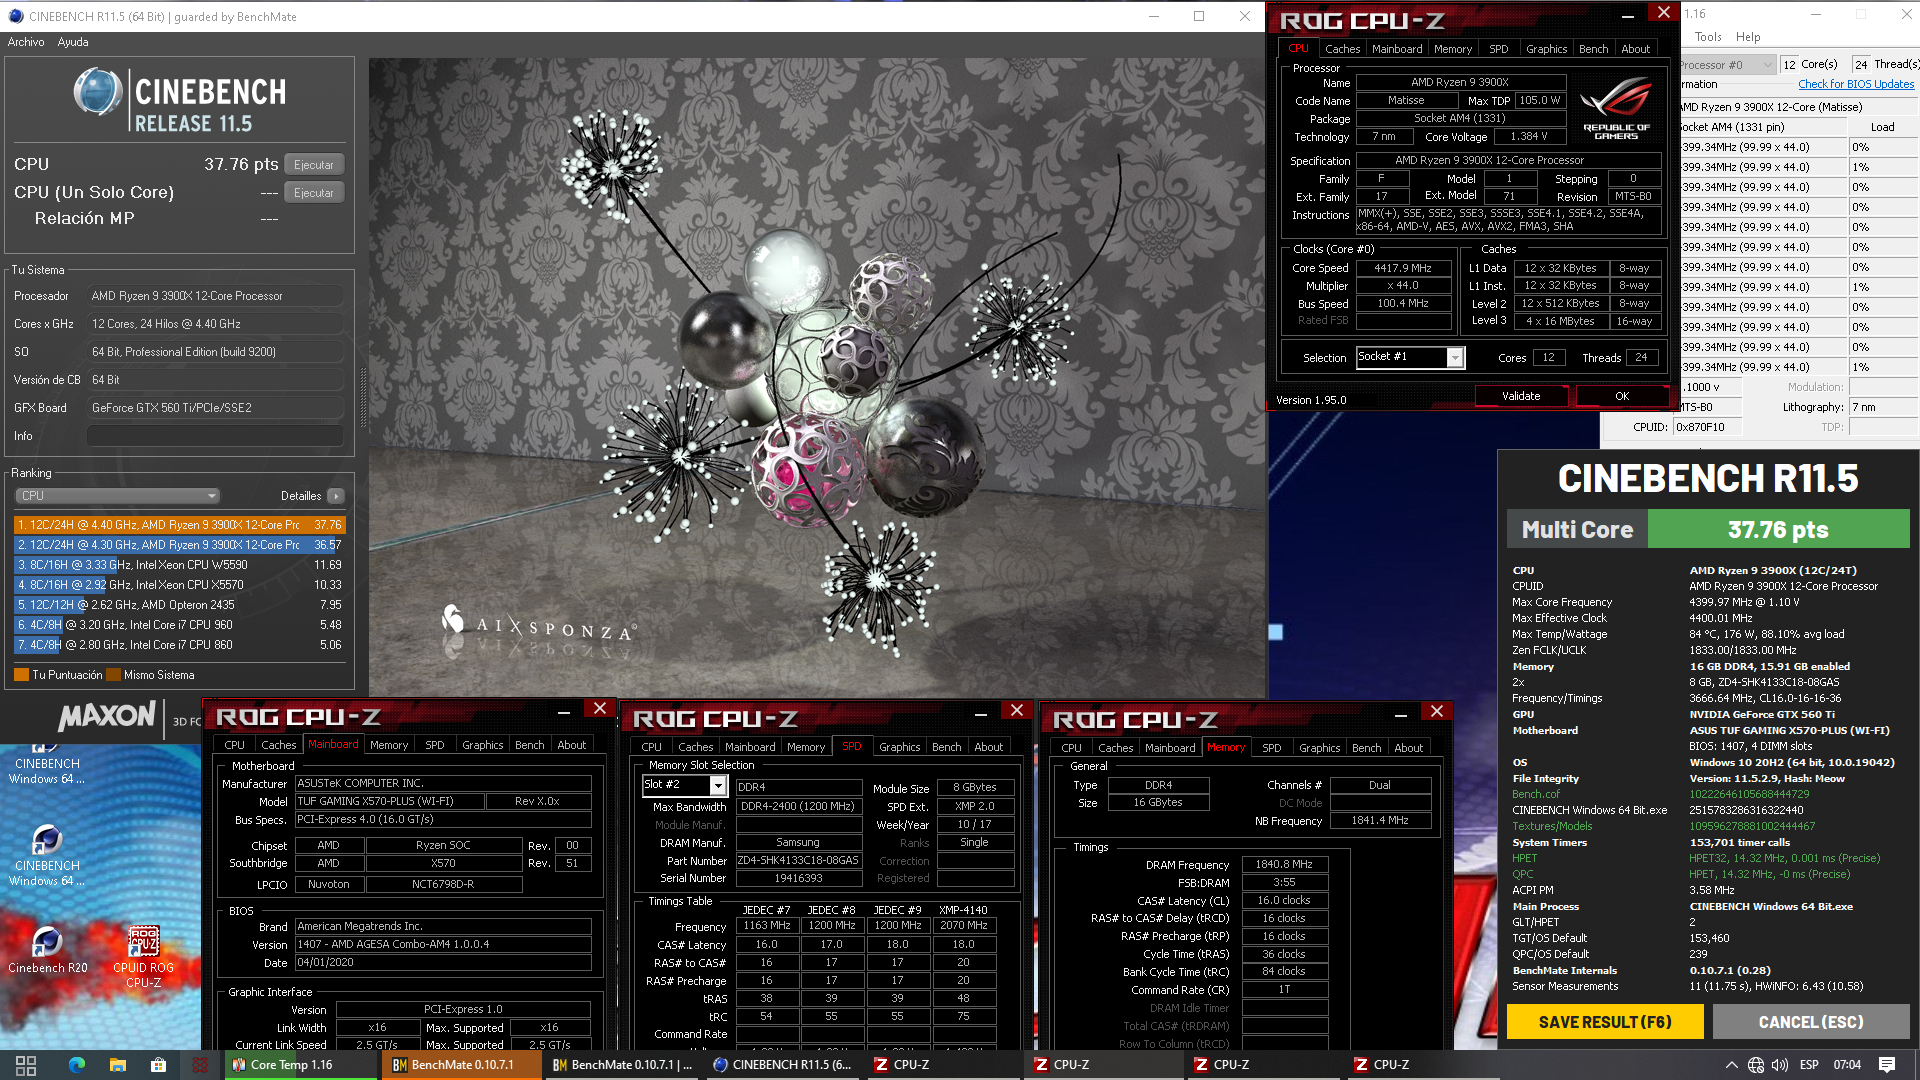Open the notification center icon
The height and width of the screenshot is (1080, 1920).
click(x=1887, y=1065)
